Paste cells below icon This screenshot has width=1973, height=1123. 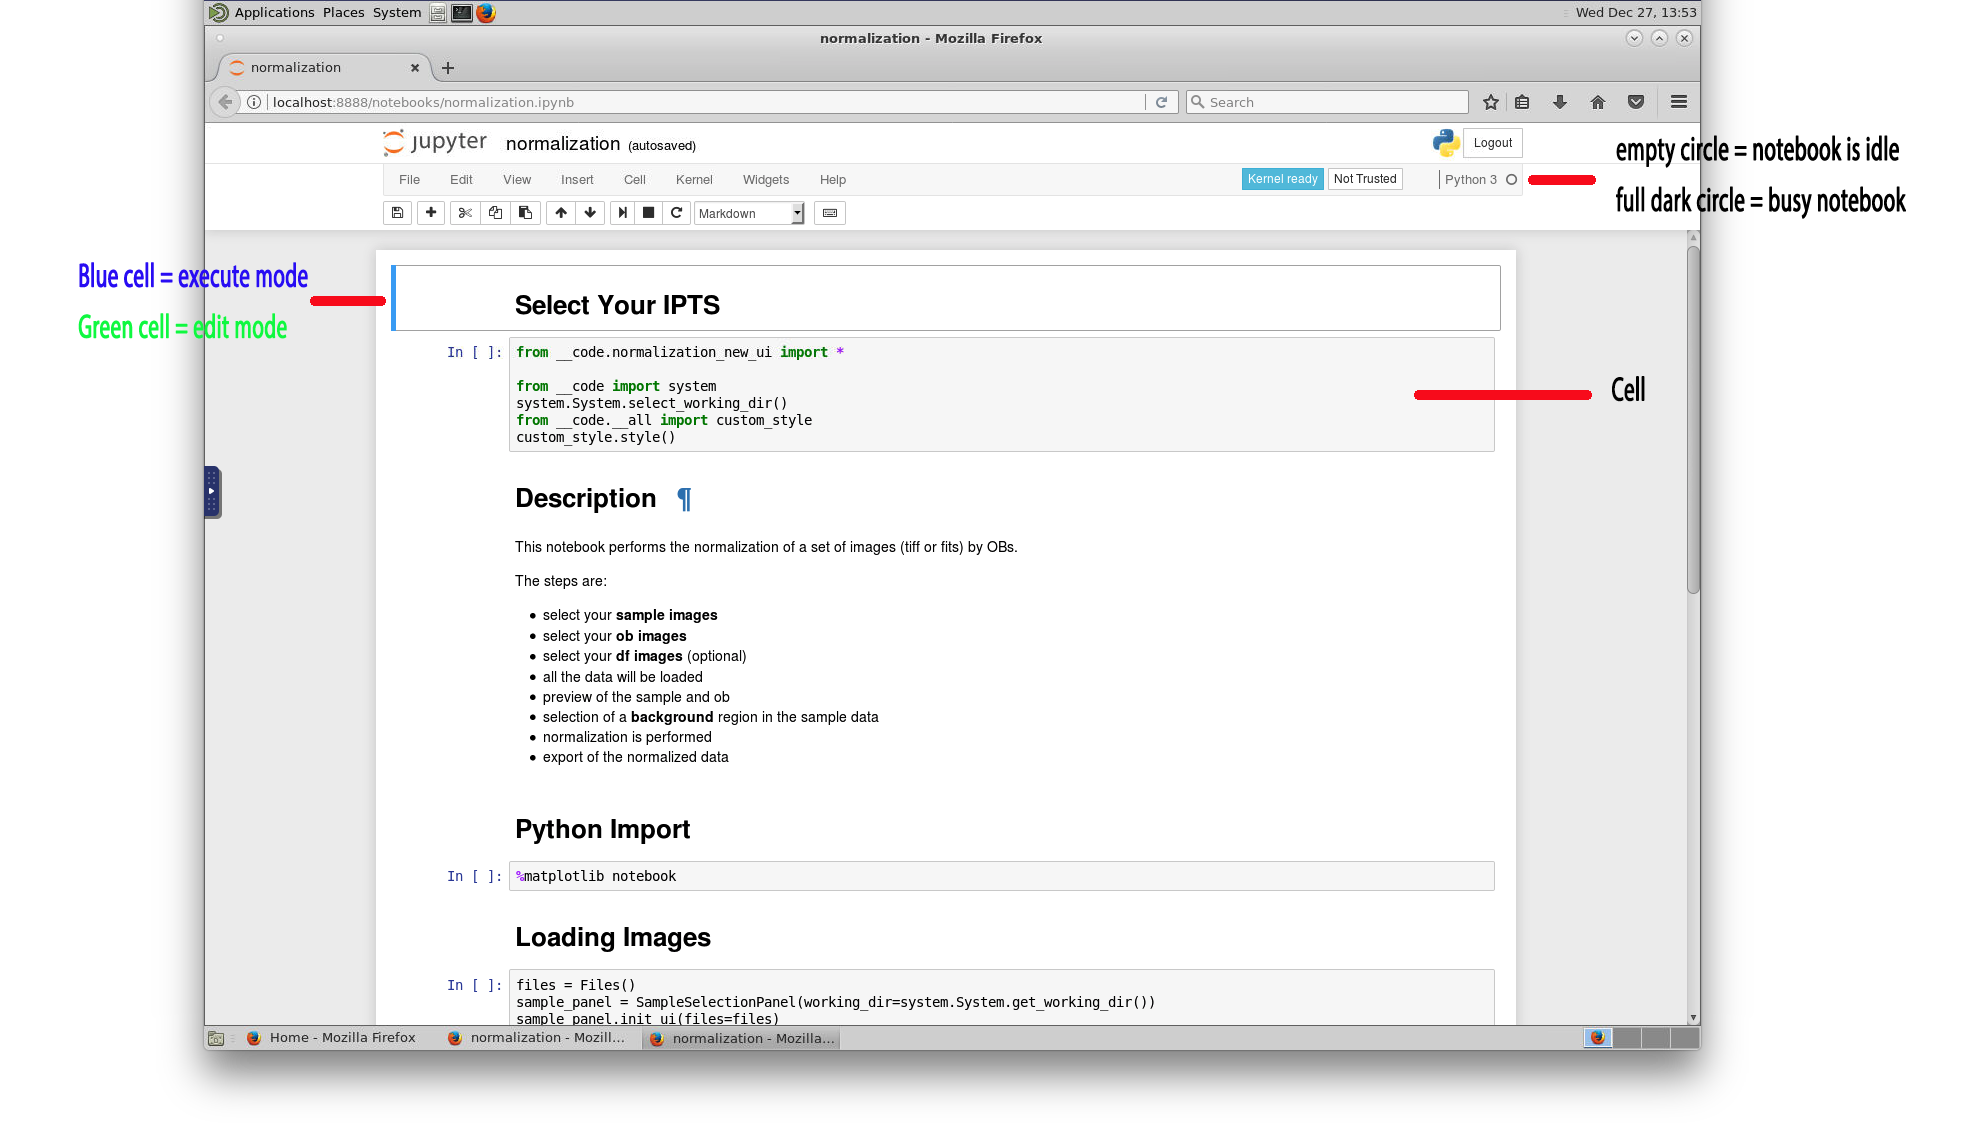point(525,213)
